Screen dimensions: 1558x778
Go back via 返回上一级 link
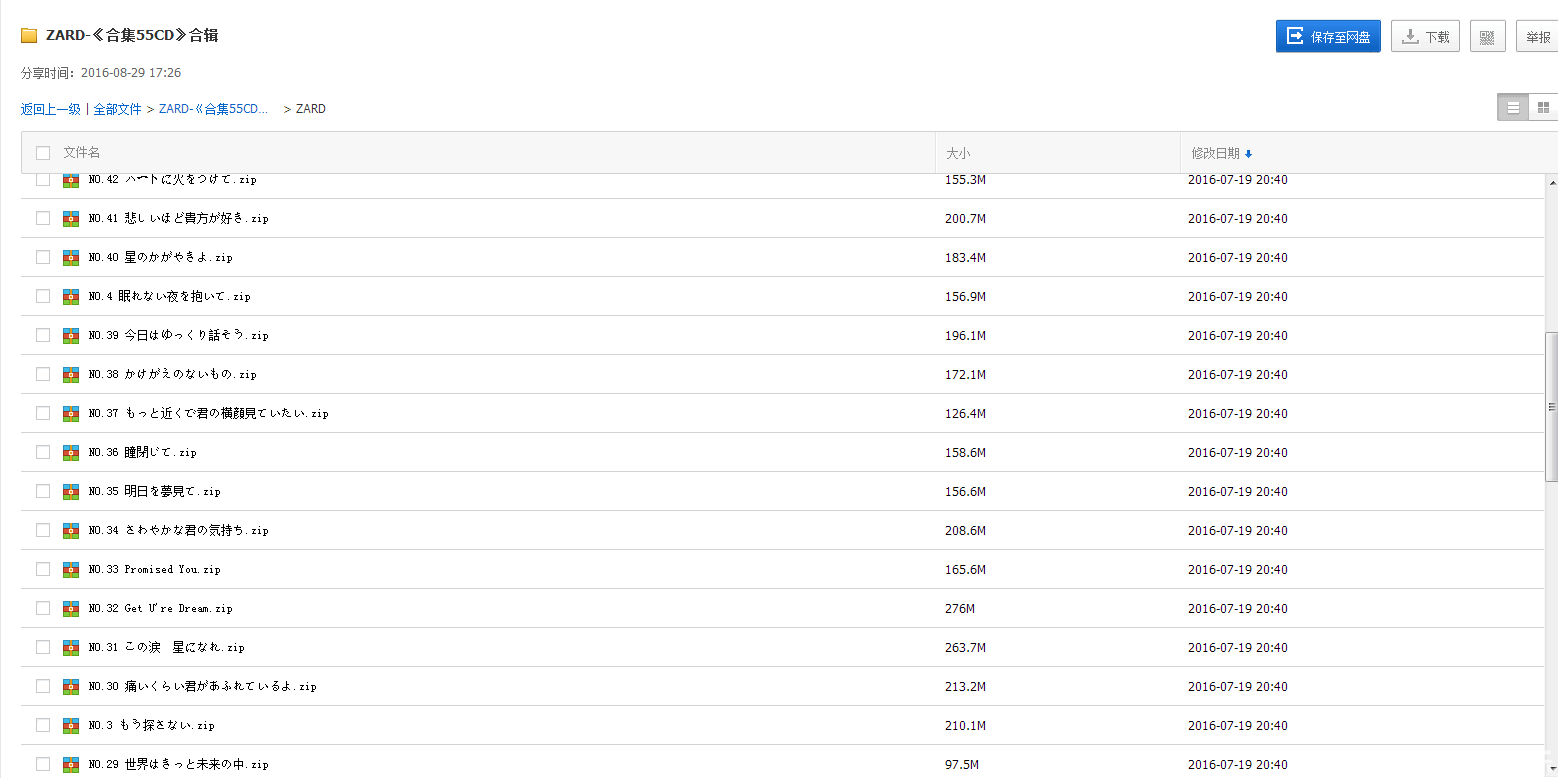(51, 109)
